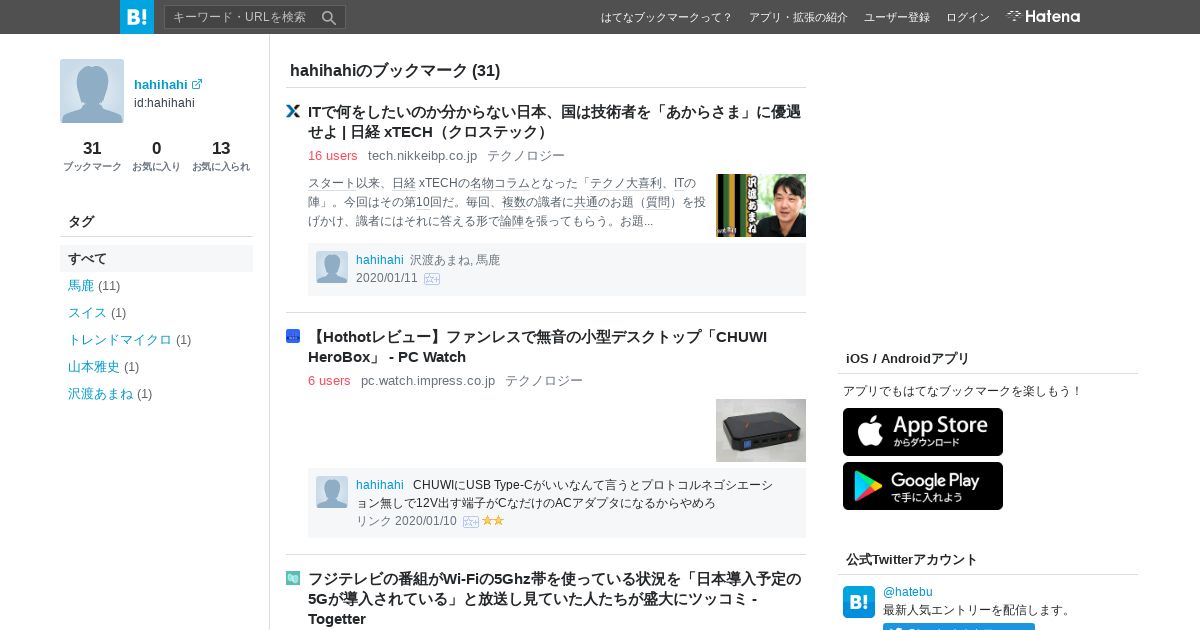Click the PC Watch favicon icon

click(293, 336)
